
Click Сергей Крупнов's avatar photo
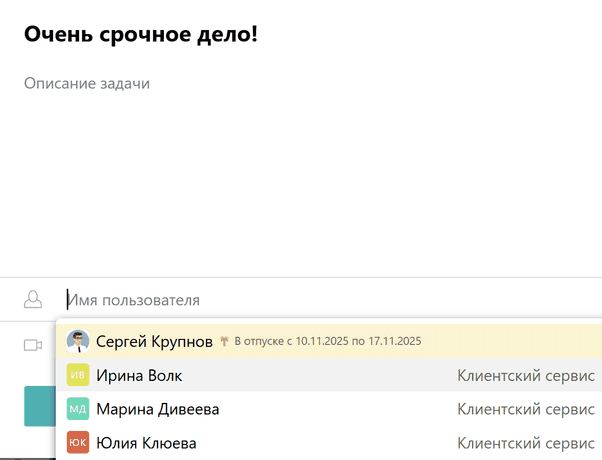78,341
